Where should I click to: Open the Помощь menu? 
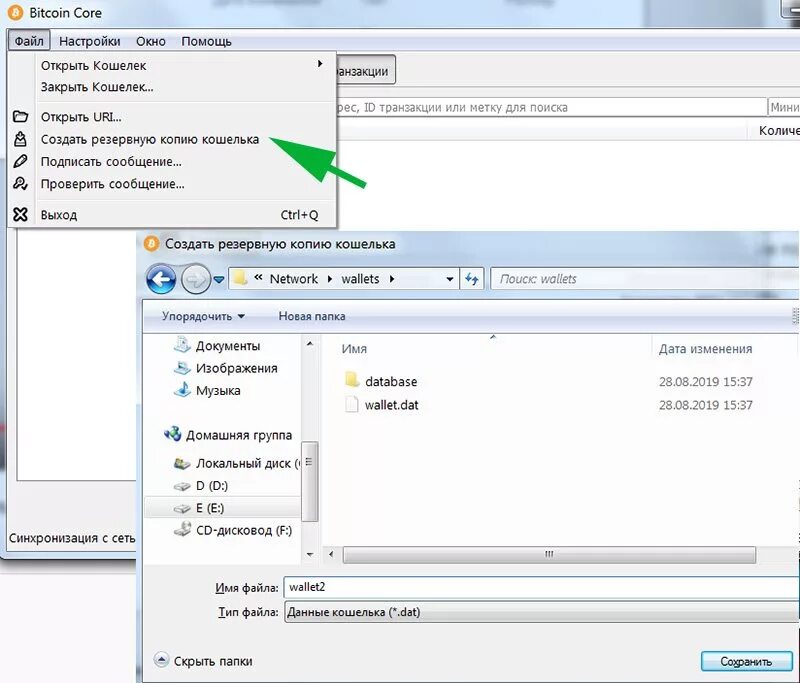[x=206, y=41]
